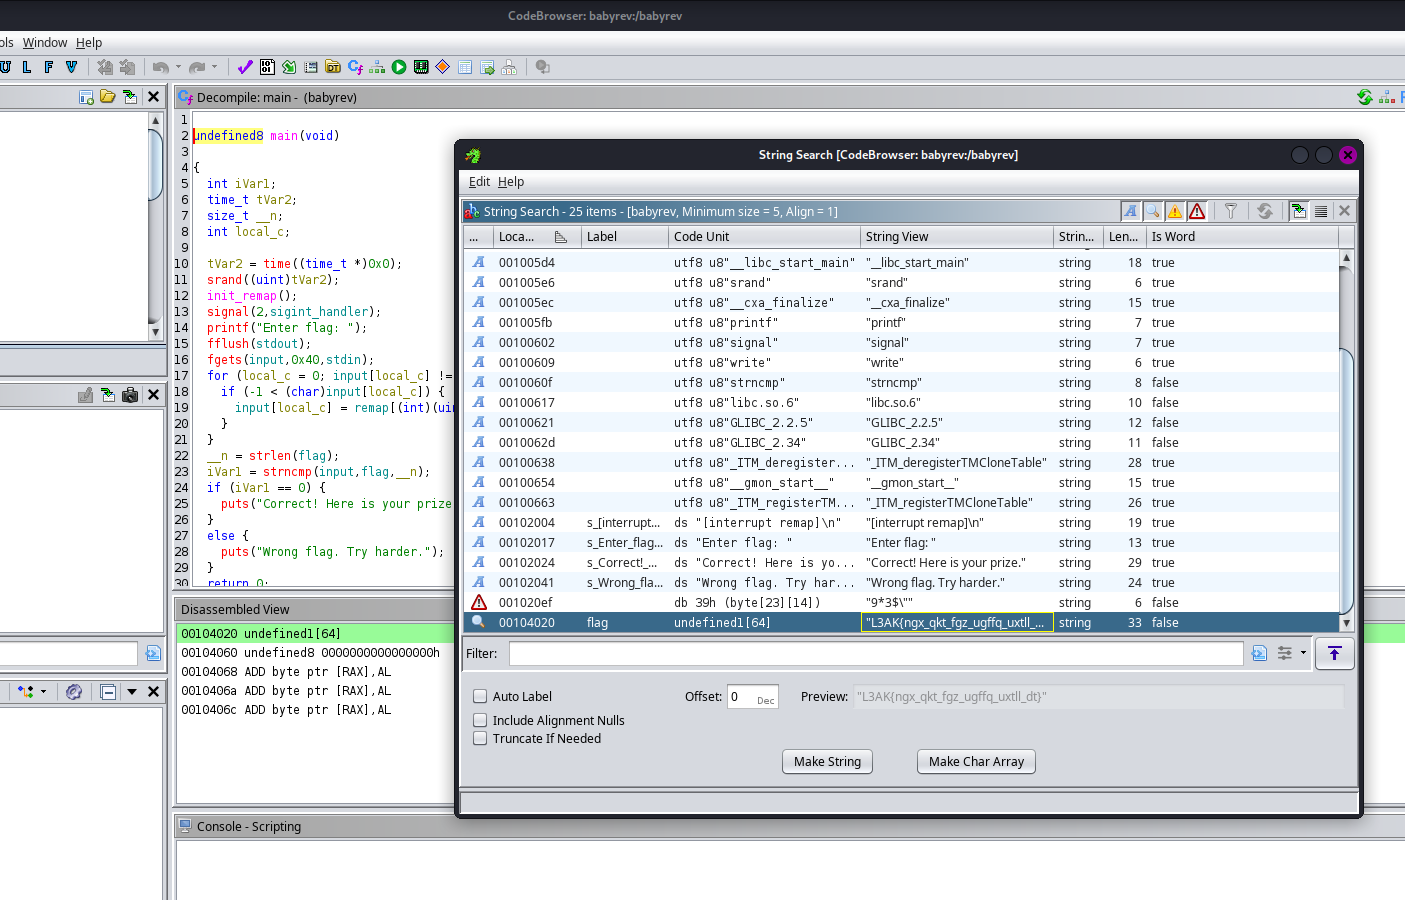This screenshot has width=1405, height=900.
Task: Open the undo history dropdown arrow
Action: tap(178, 67)
